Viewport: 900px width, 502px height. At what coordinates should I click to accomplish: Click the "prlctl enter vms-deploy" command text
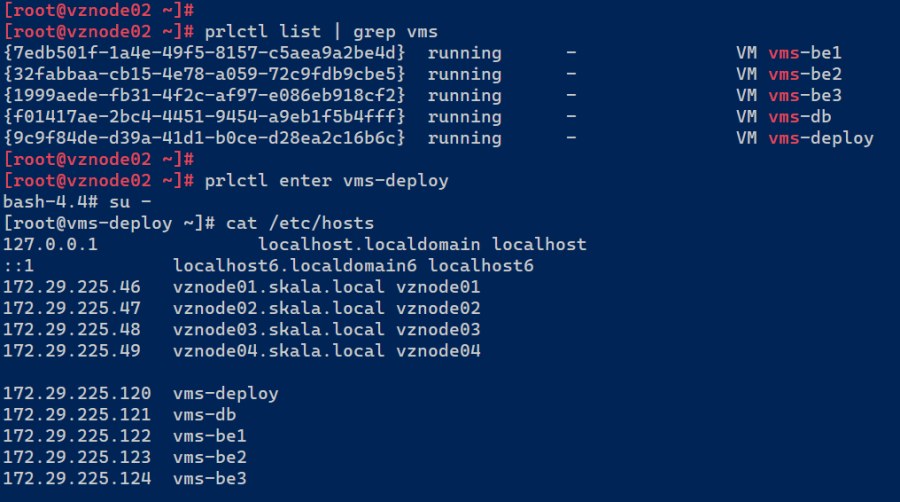[326, 181]
